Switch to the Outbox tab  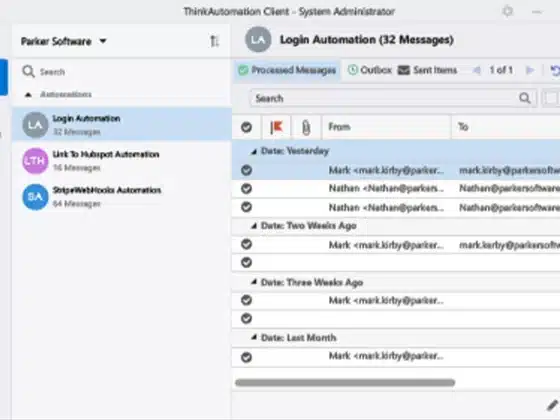click(x=370, y=70)
